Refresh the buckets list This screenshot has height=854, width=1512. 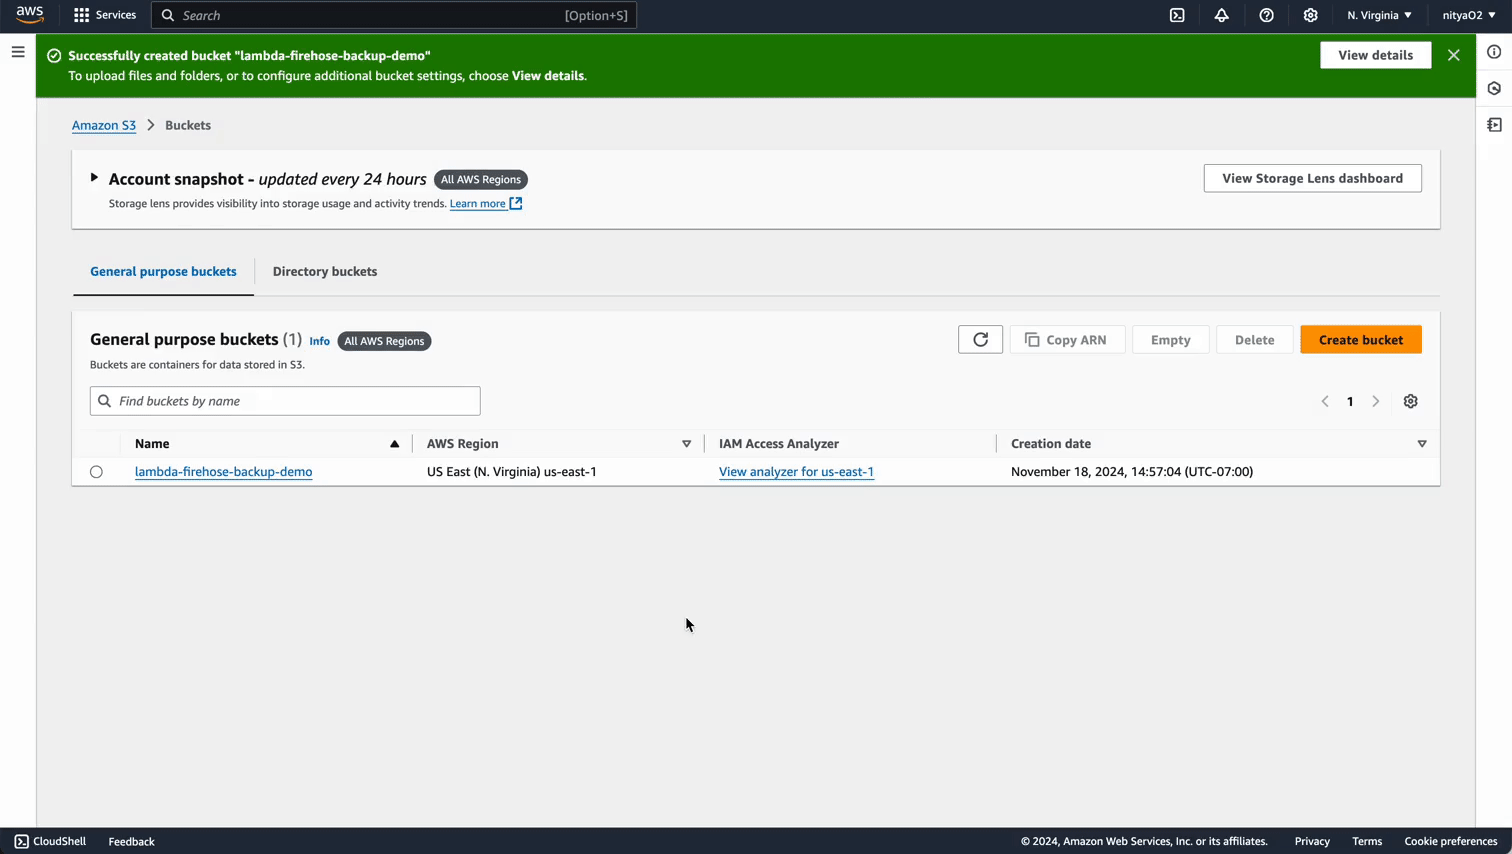(x=980, y=339)
